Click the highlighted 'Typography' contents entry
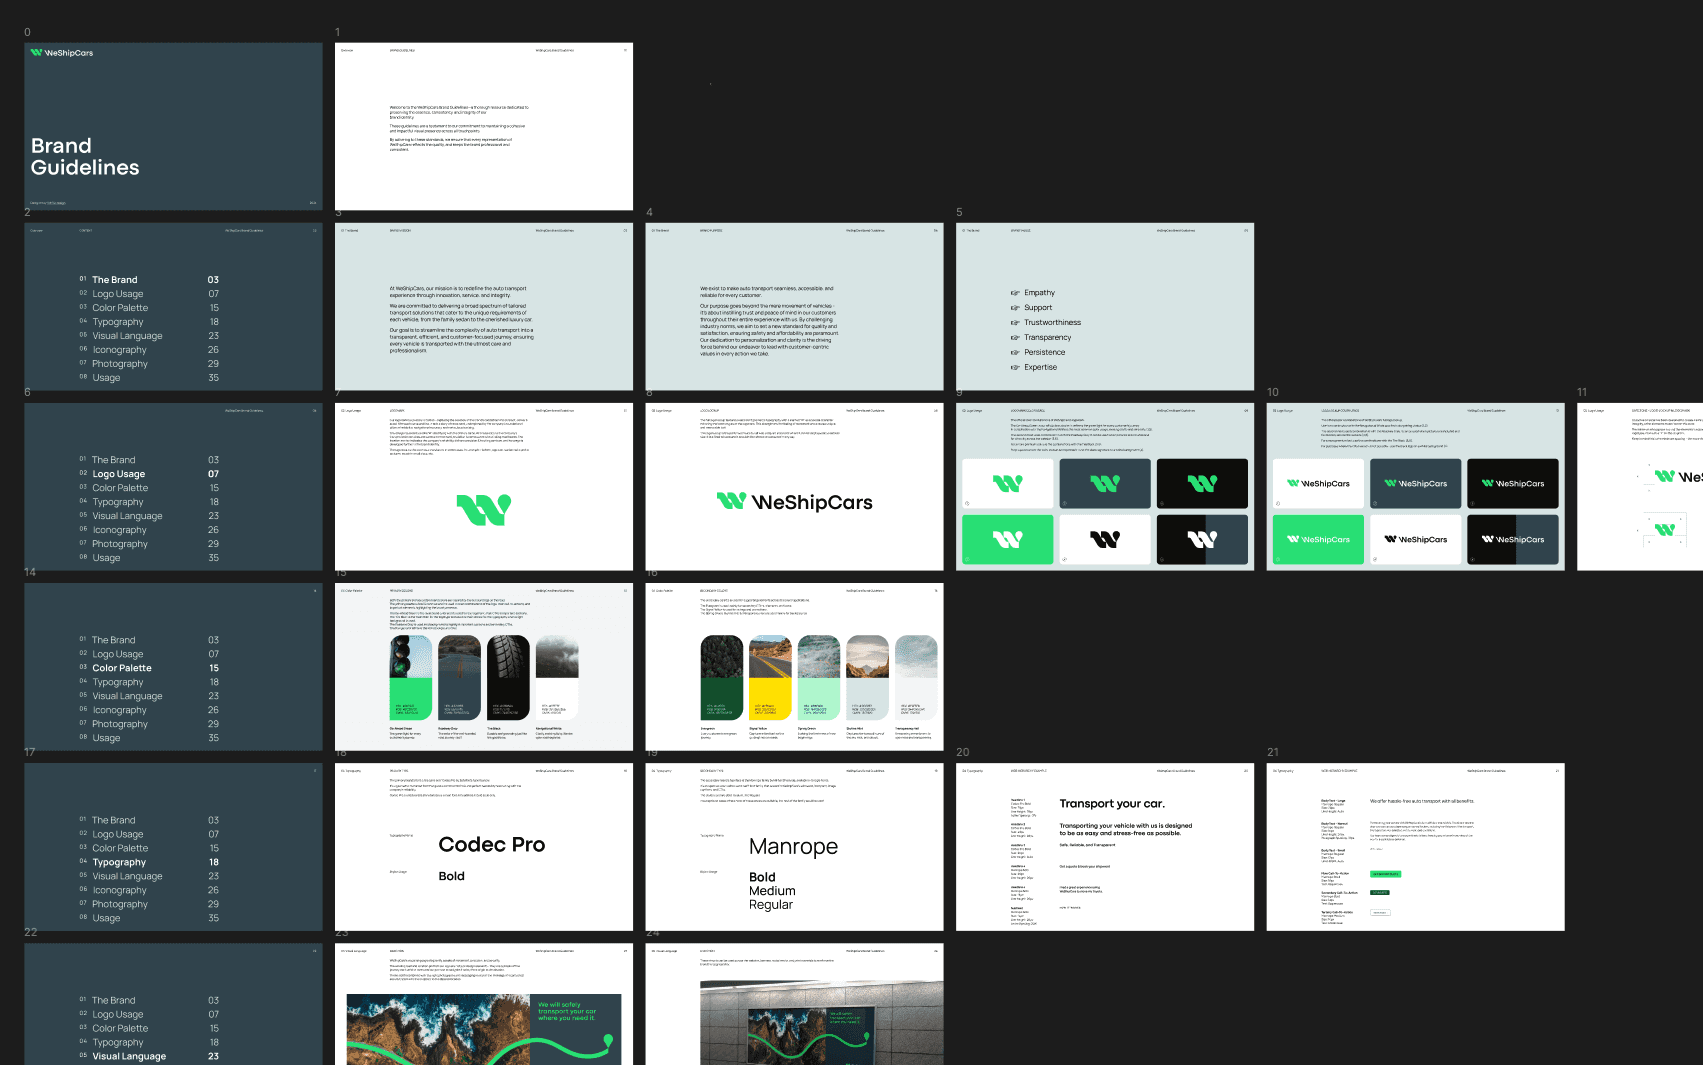The height and width of the screenshot is (1065, 1703). click(119, 862)
